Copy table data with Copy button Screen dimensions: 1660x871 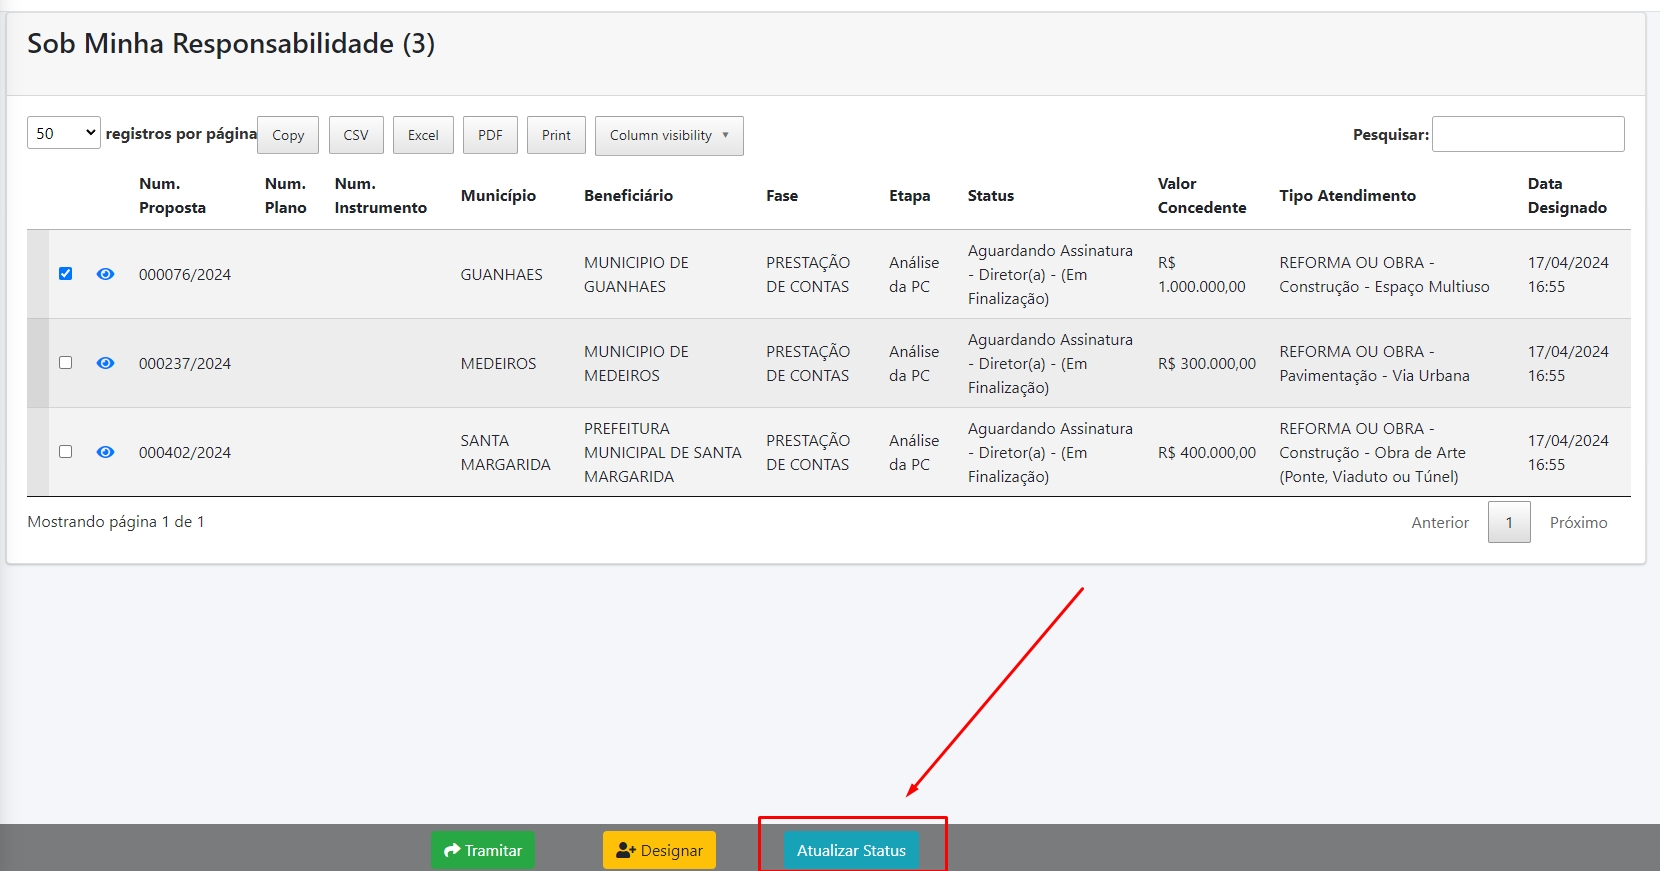(288, 135)
